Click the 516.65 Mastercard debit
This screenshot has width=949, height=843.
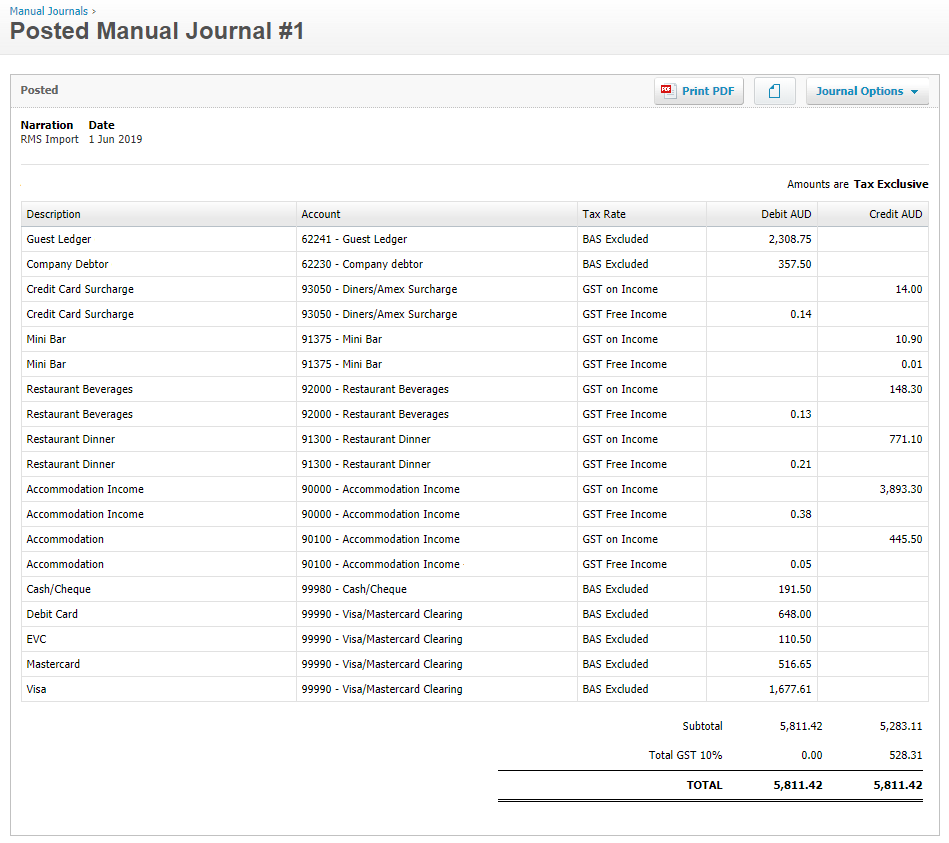[795, 664]
